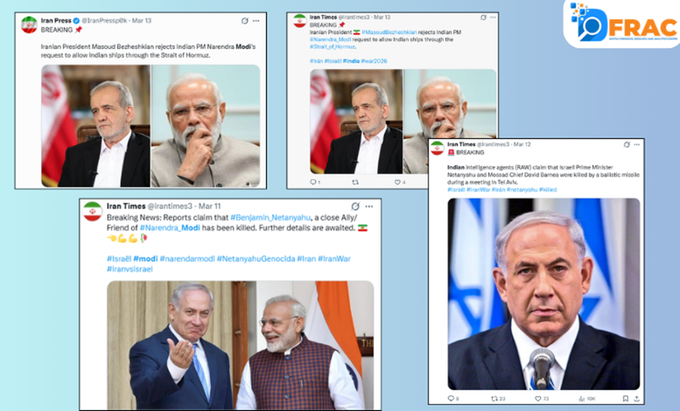Open the #MasoudBezheshkian hashtag

(389, 32)
